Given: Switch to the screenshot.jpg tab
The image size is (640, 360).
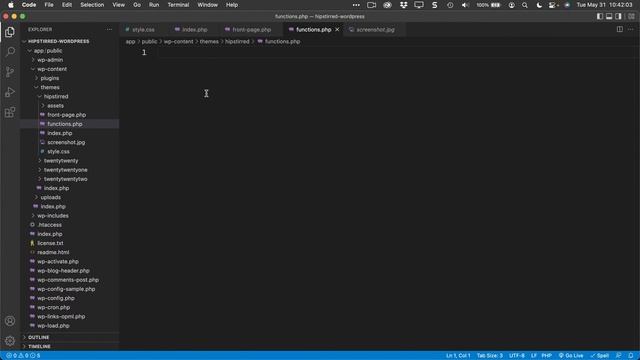Looking at the screenshot, I should click(x=375, y=29).
